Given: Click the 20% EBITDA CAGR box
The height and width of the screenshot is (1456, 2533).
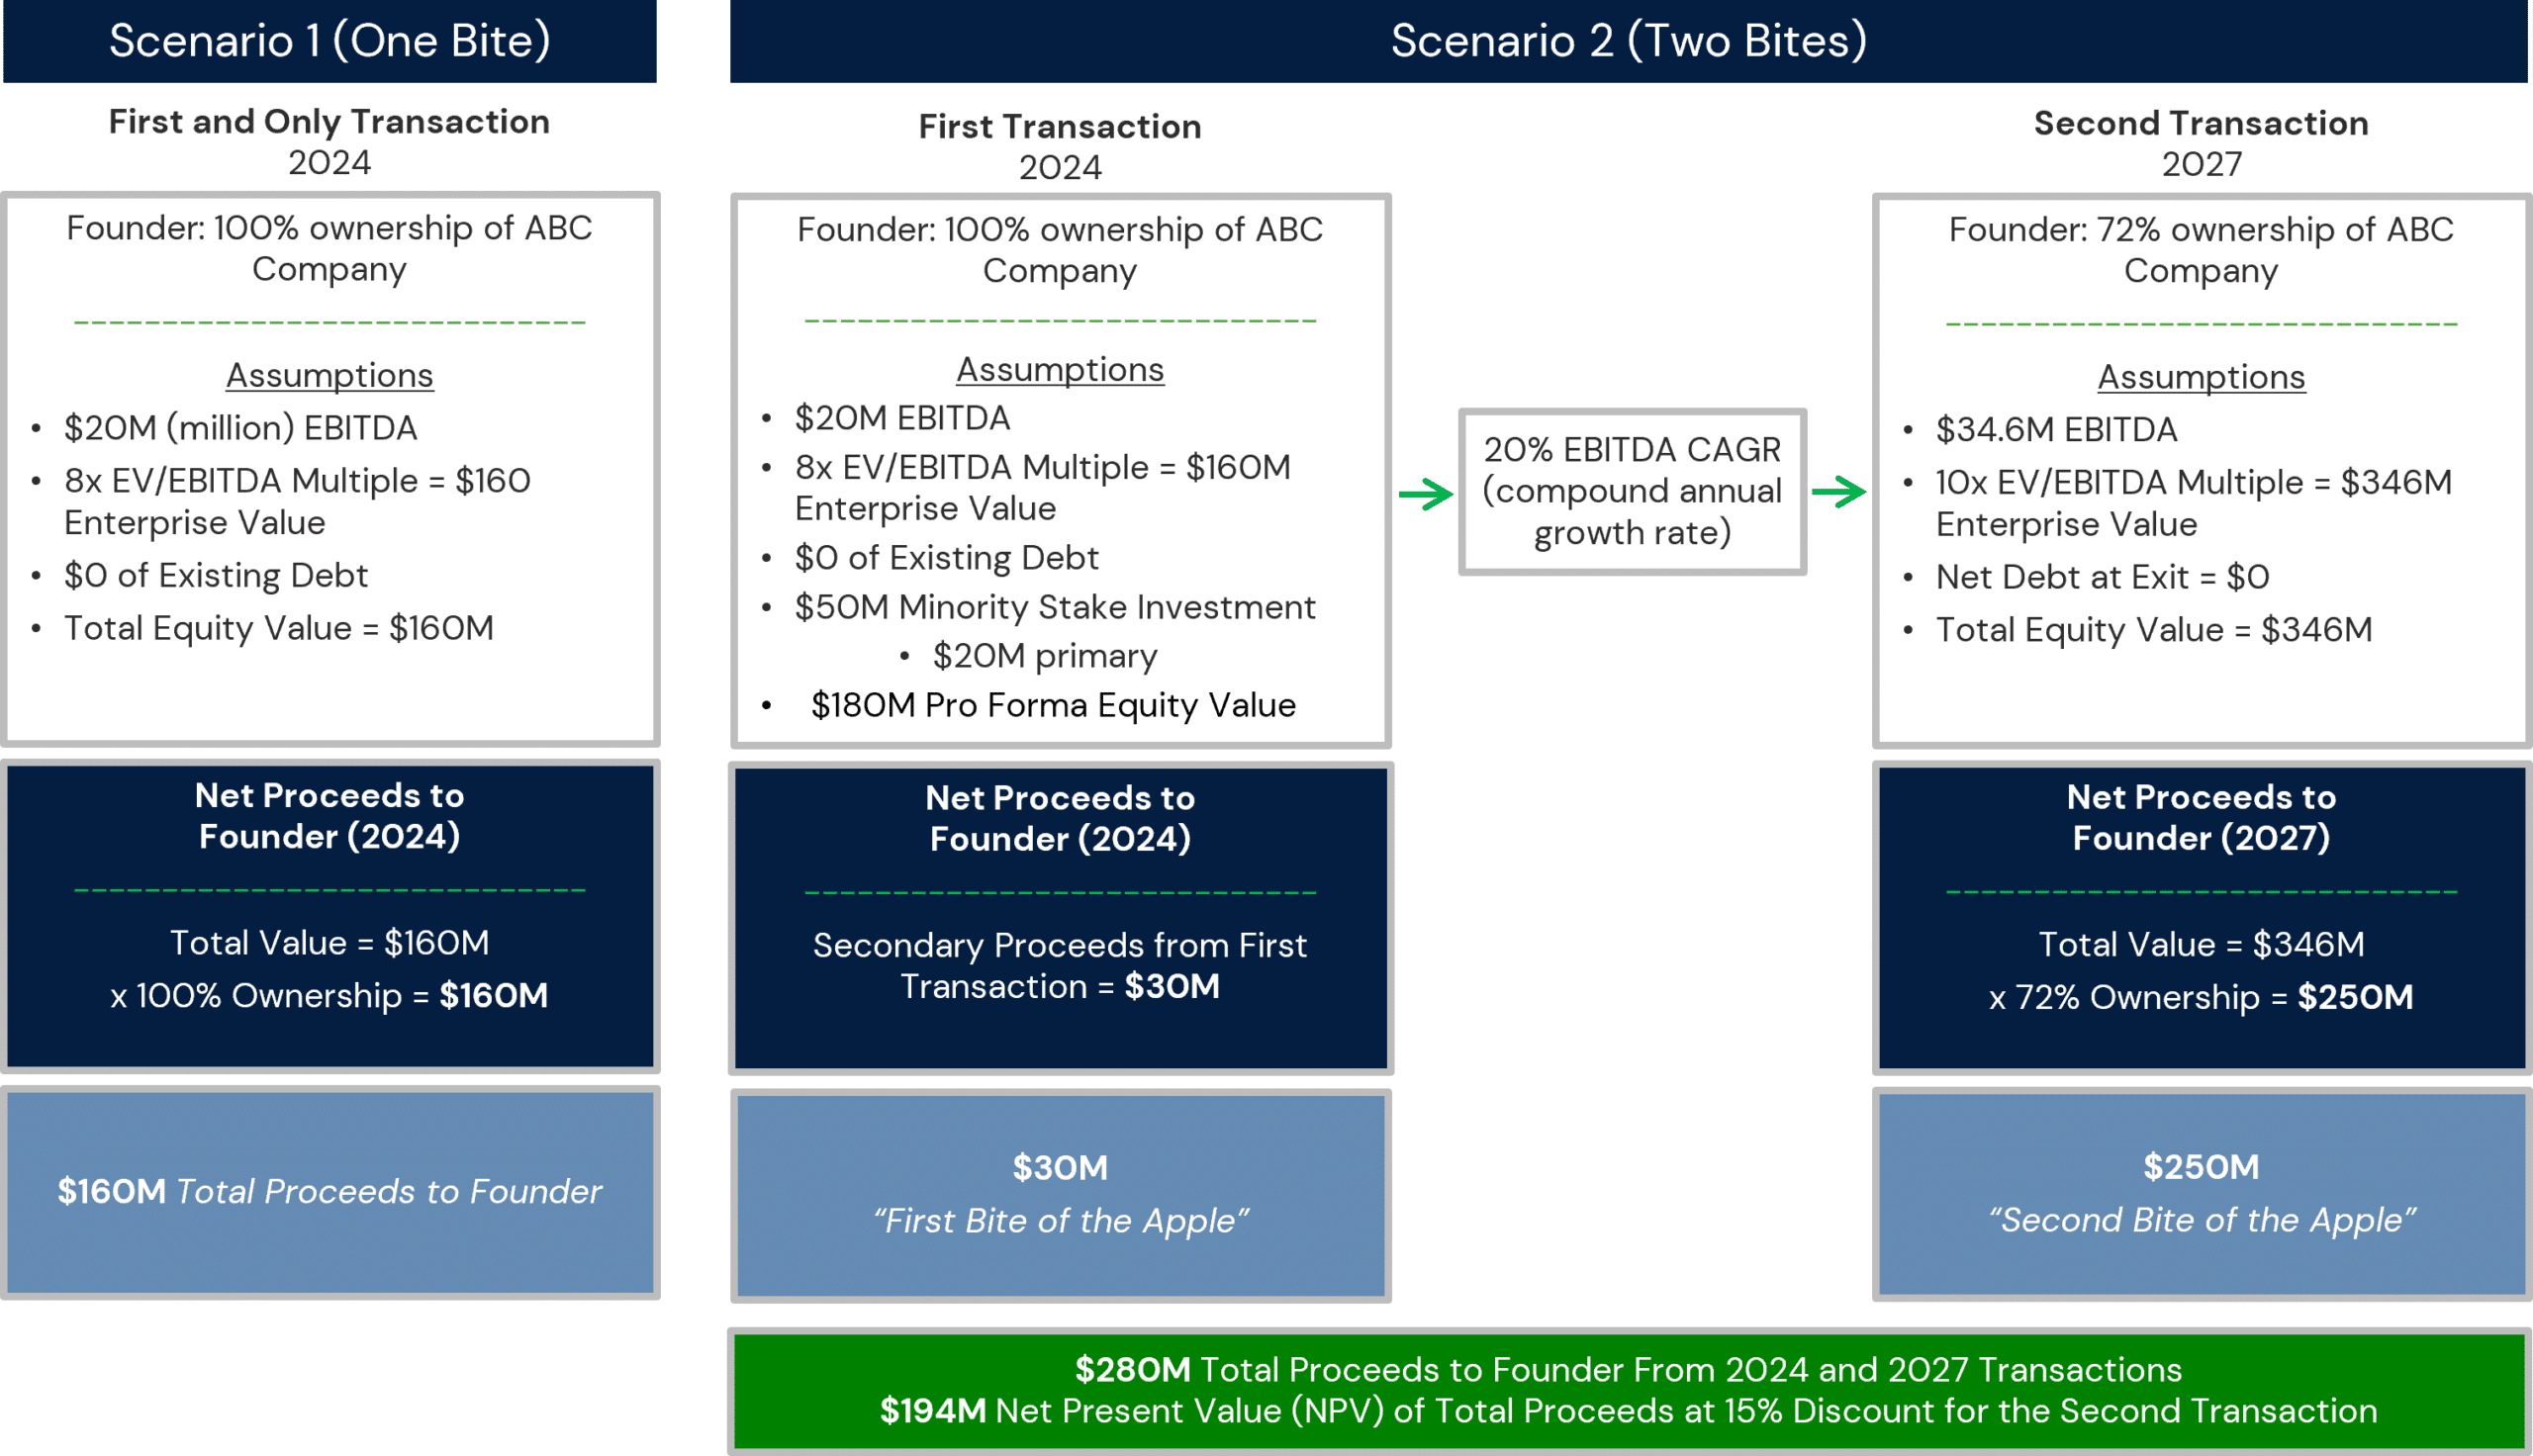Looking at the screenshot, I should [1631, 491].
